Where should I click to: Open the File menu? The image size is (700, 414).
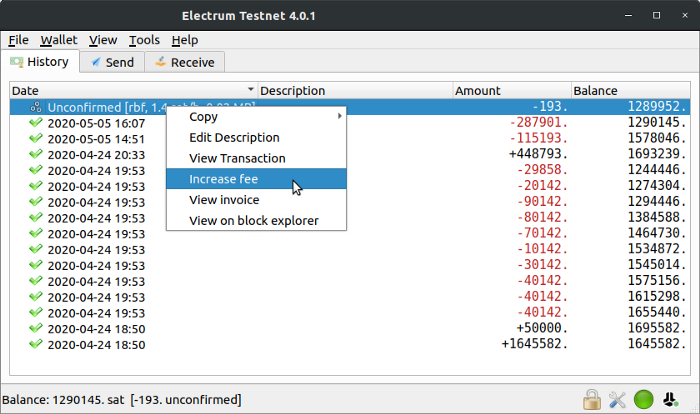click(x=18, y=40)
